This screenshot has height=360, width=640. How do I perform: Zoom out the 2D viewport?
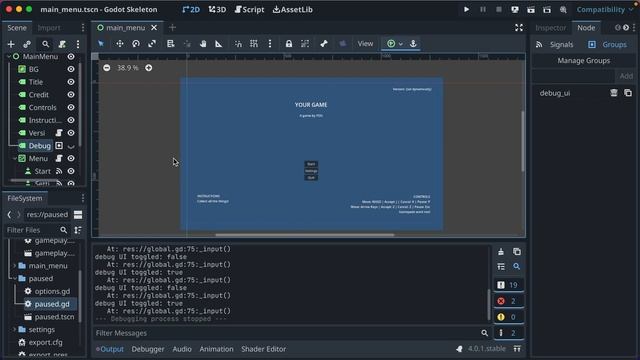107,68
